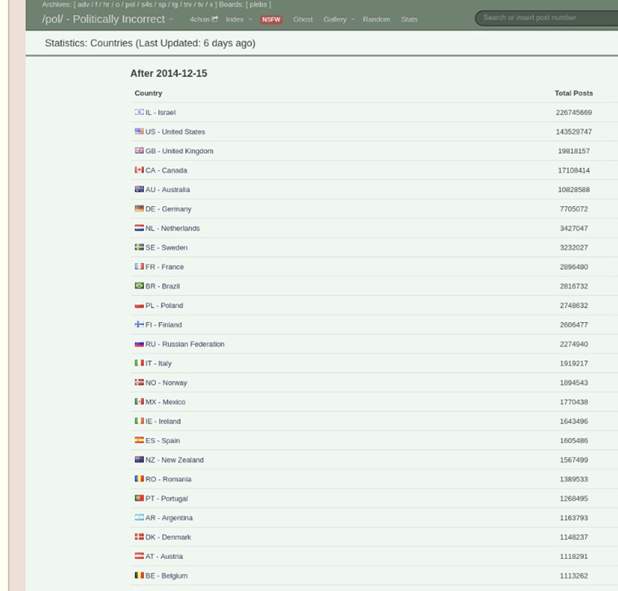The width and height of the screenshot is (618, 591).
Task: Select the text "NZ - New Zealand"
Action: 175,460
